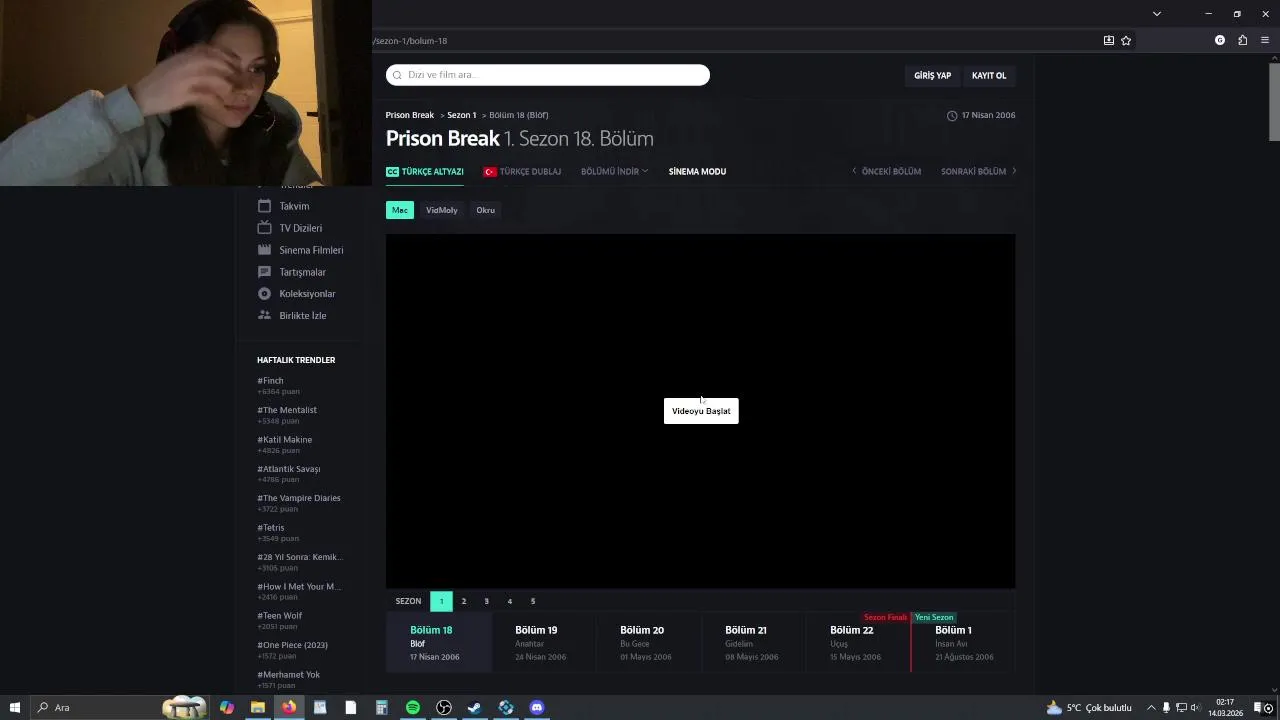Open the browser account profile icon
Image resolution: width=1280 pixels, height=720 pixels.
coord(1220,41)
